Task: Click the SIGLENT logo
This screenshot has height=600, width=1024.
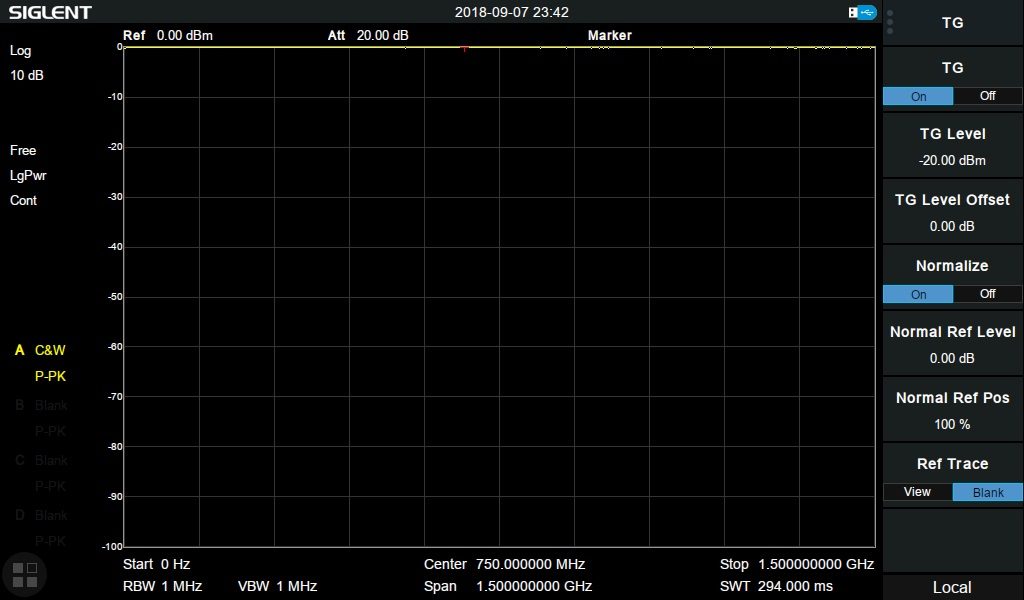Action: (x=51, y=12)
